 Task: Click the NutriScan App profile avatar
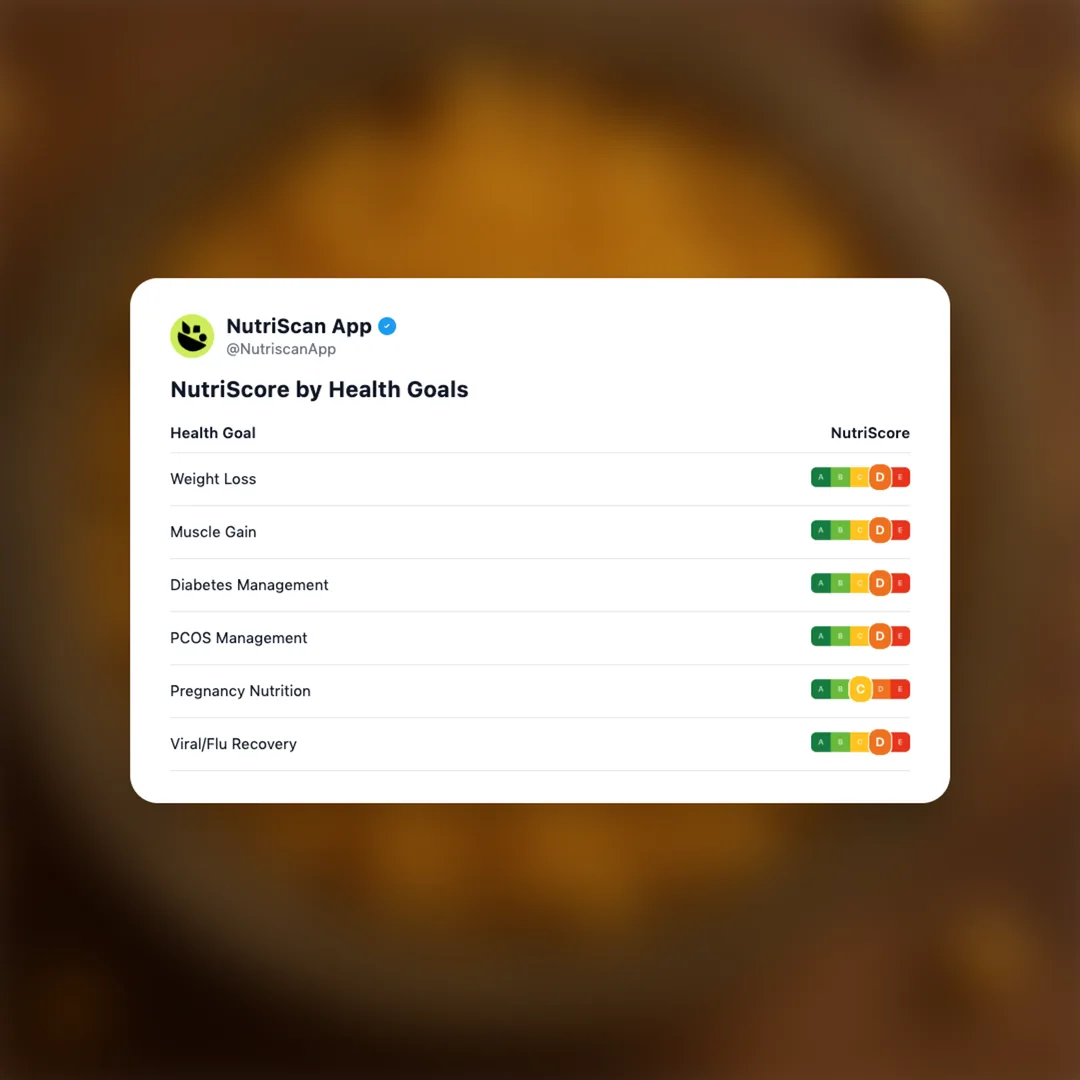(192, 336)
